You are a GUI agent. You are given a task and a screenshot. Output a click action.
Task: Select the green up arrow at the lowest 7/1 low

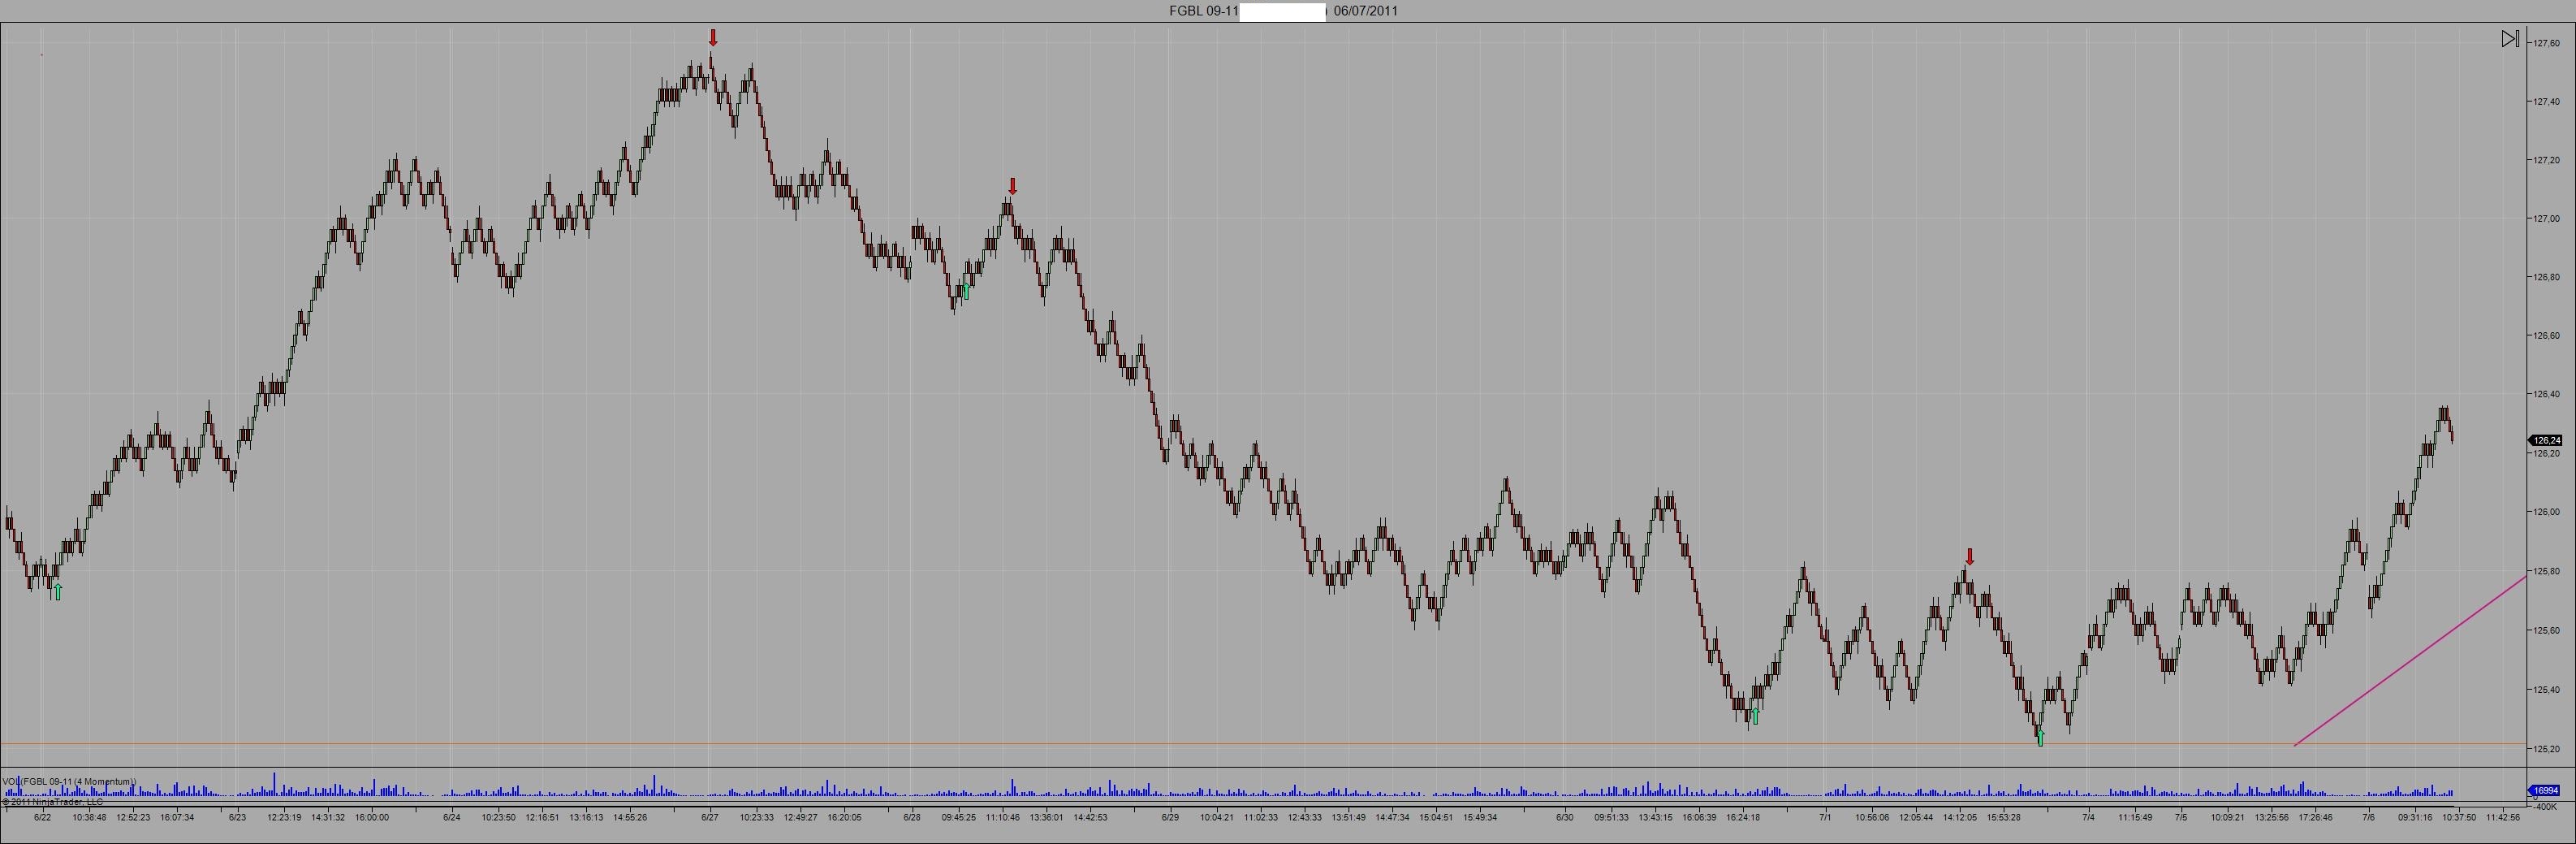pos(2041,738)
